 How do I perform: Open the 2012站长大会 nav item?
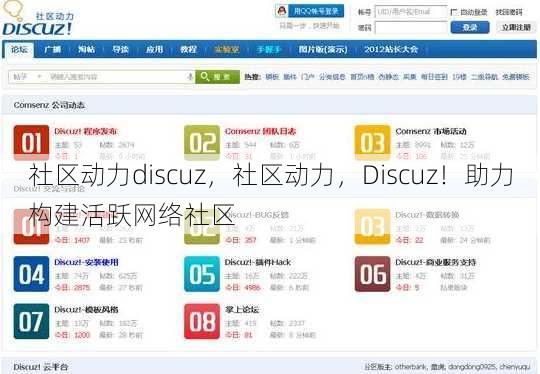tap(391, 50)
